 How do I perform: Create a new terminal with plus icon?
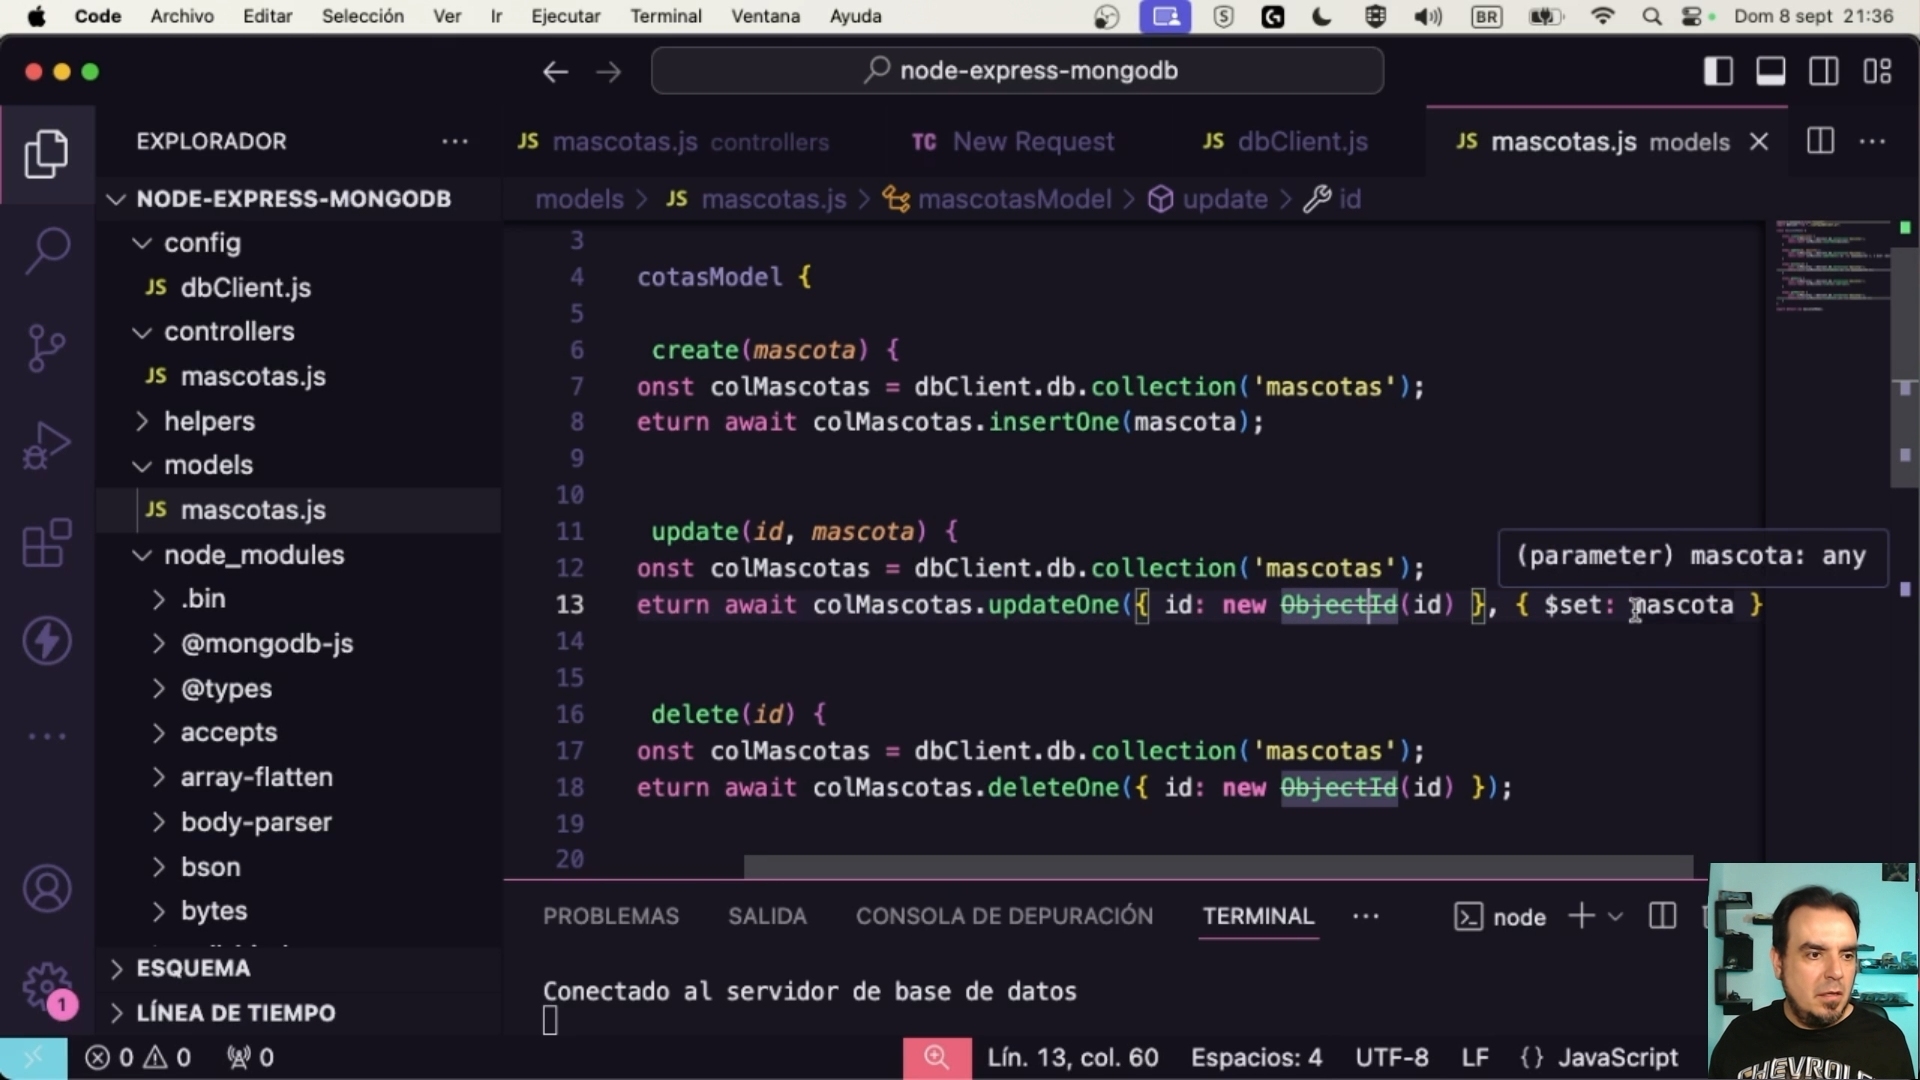1581,916
